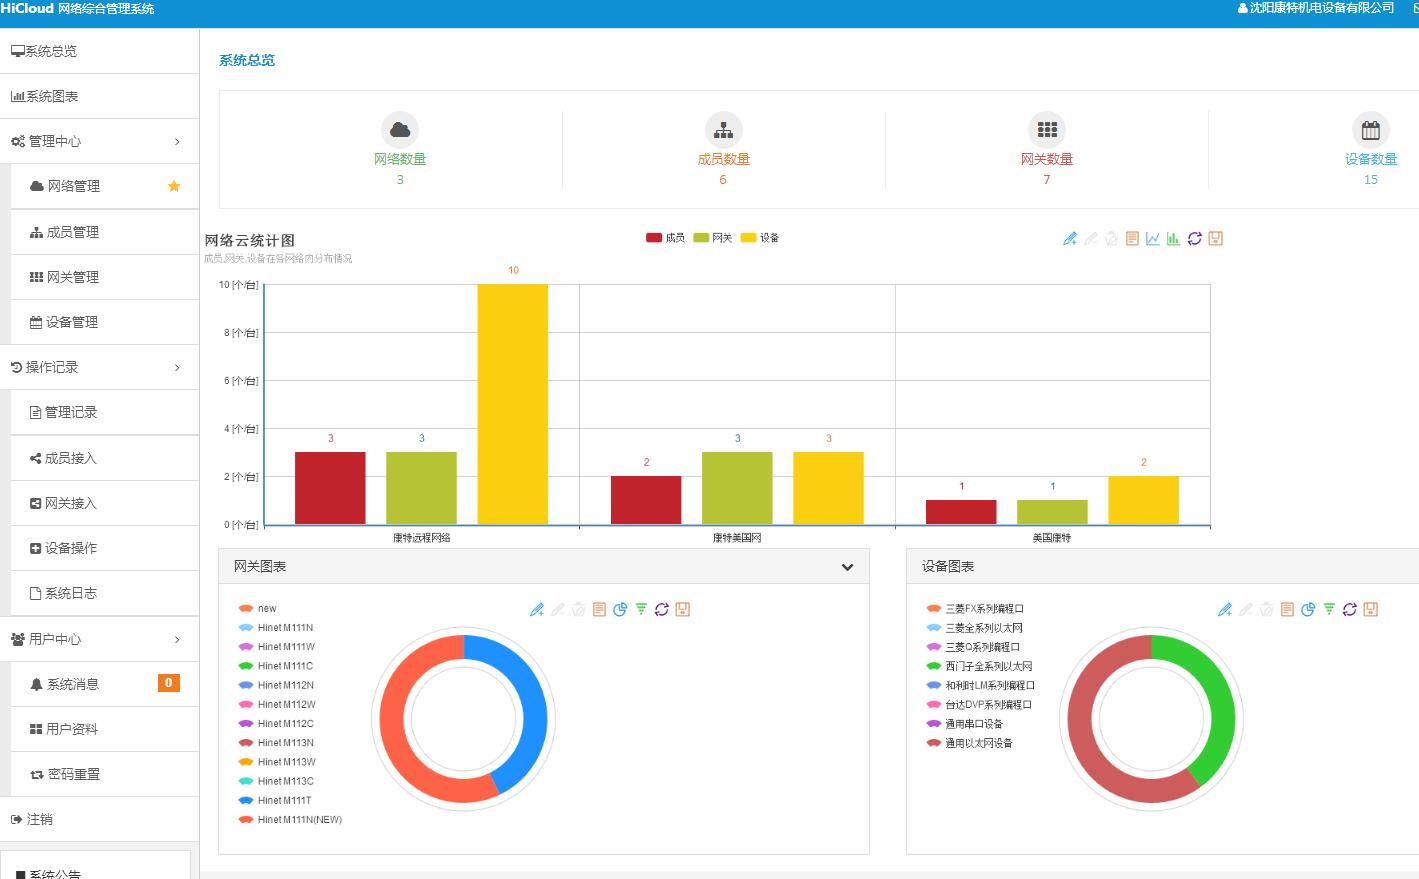Switch 网关图表 to pie view
Image resolution: width=1419 pixels, height=879 pixels.
click(x=620, y=609)
